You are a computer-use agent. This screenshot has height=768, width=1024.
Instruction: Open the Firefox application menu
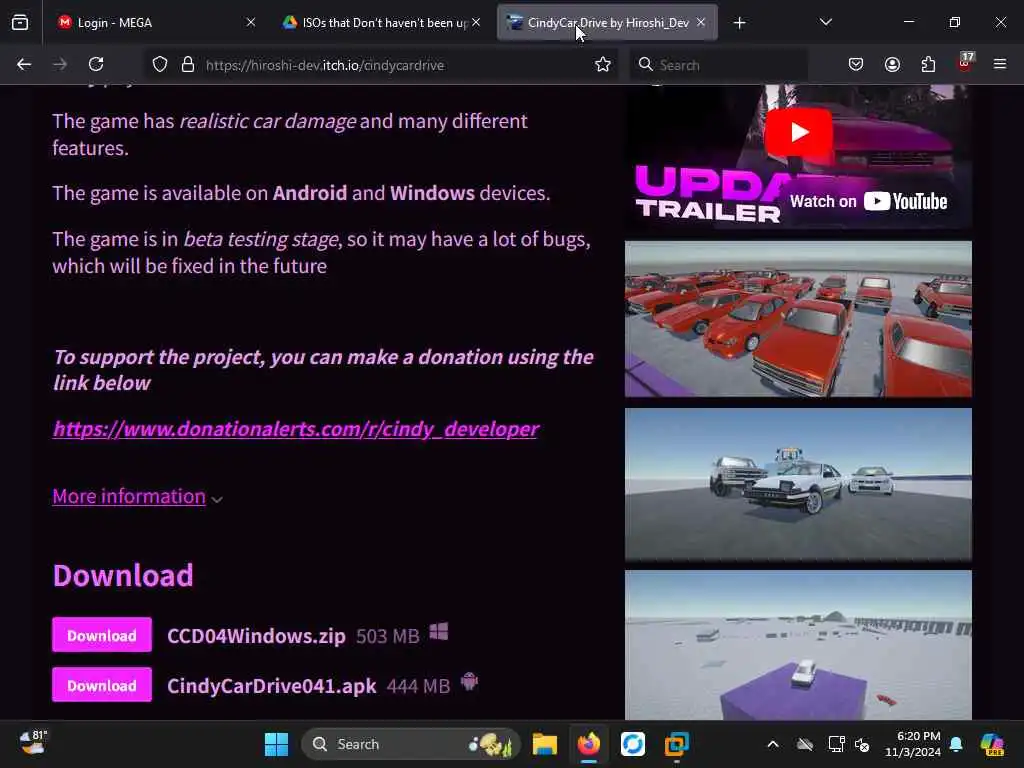click(x=1000, y=64)
